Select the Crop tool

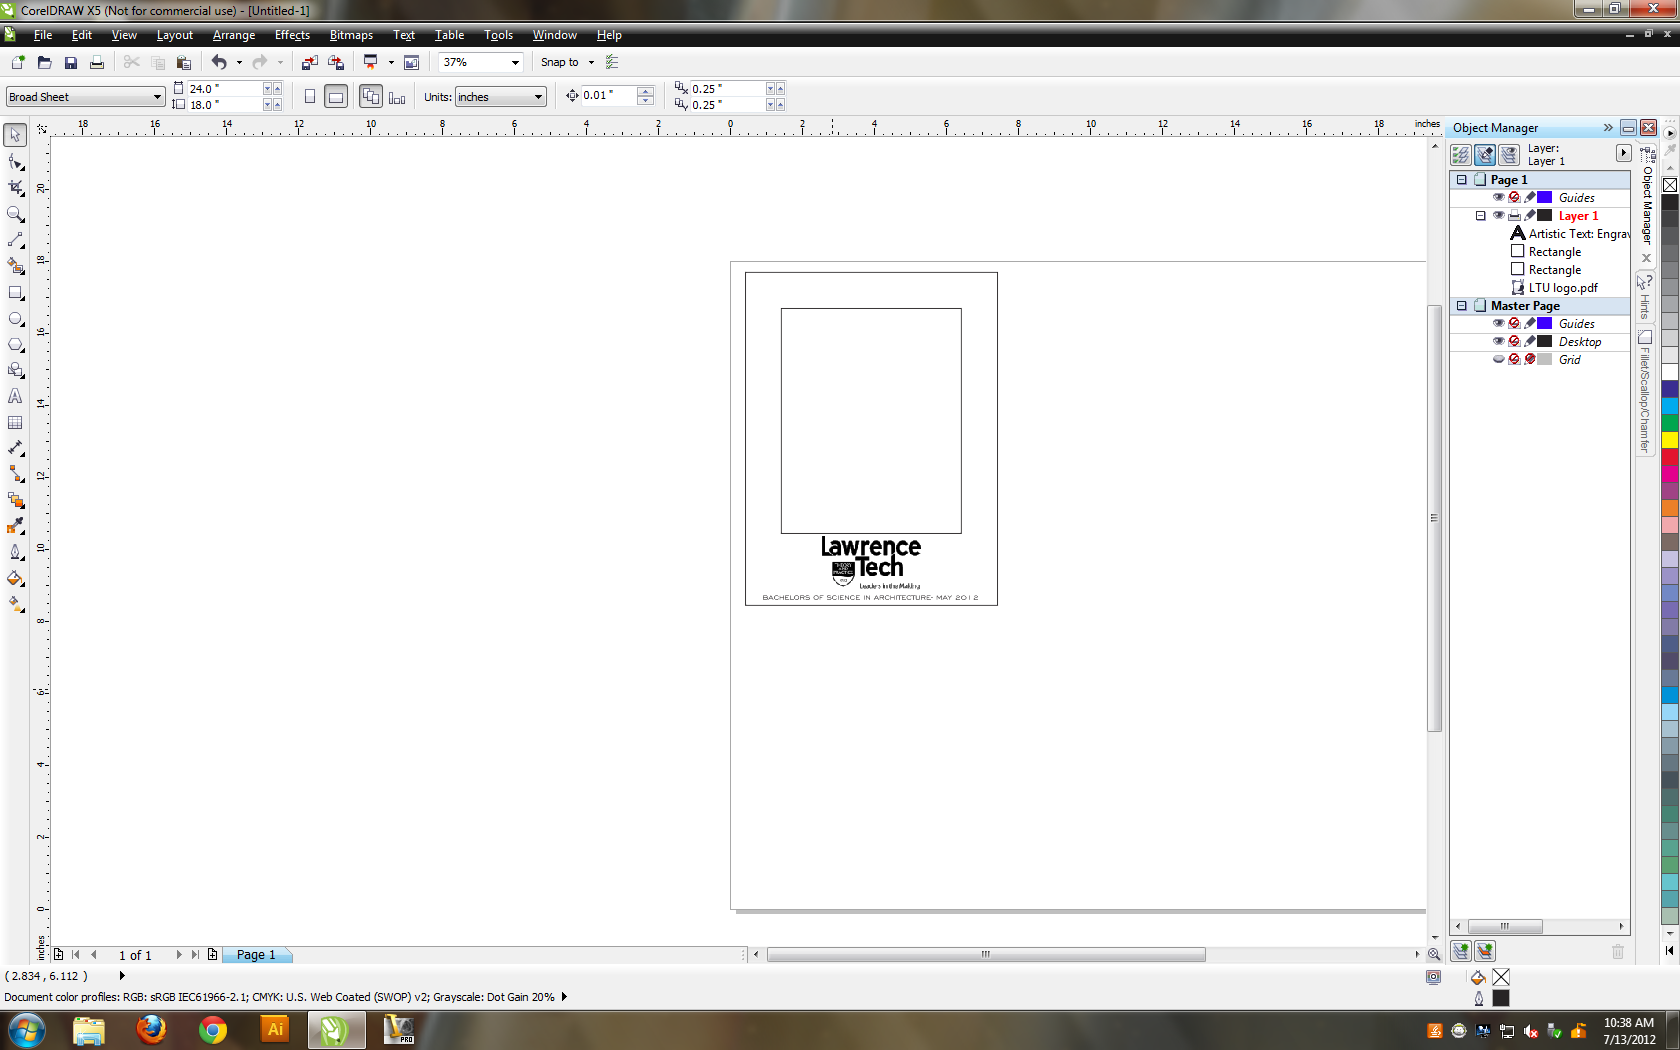[x=15, y=187]
